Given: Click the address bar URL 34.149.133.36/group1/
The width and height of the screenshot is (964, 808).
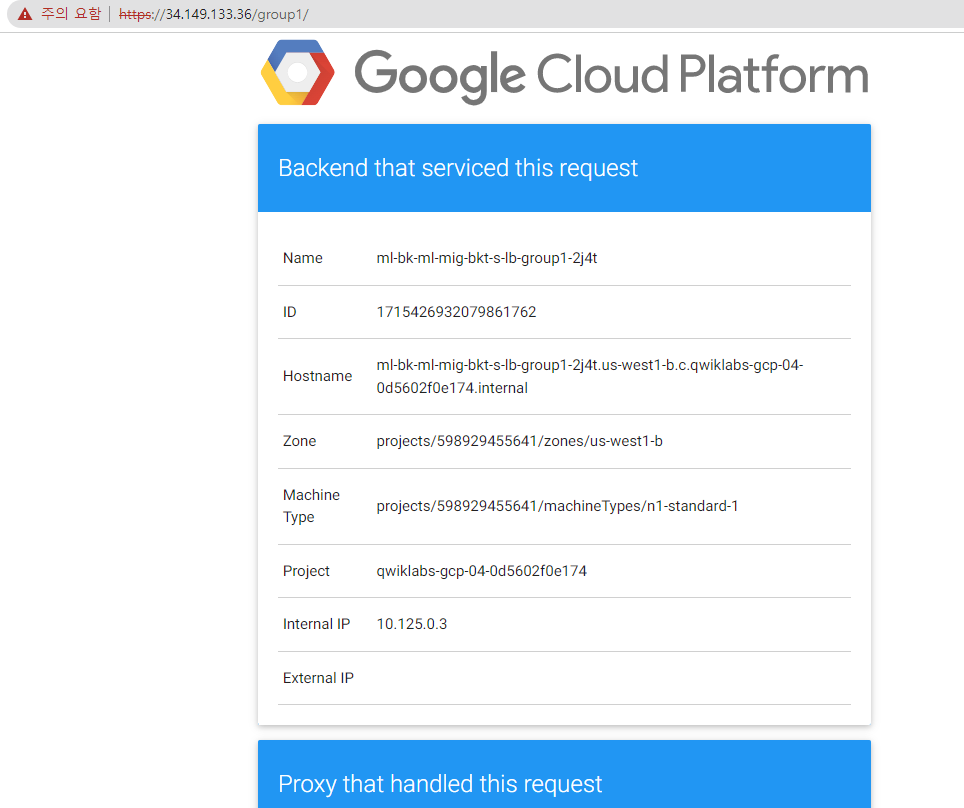Looking at the screenshot, I should 213,14.
